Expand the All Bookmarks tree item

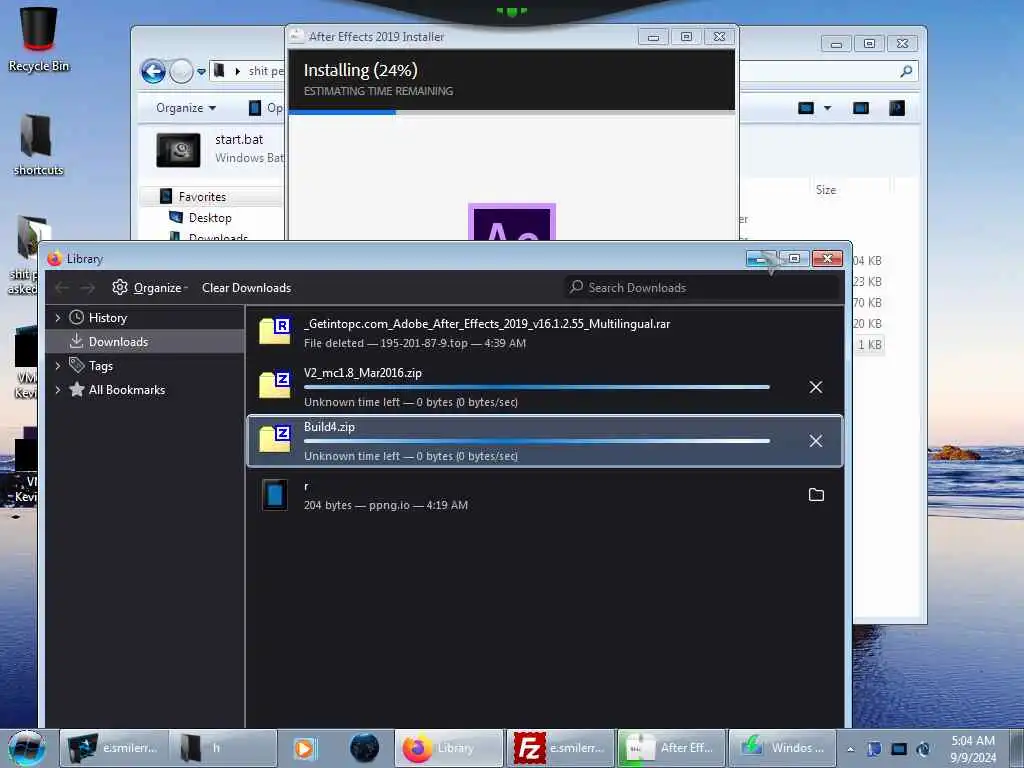[58, 390]
